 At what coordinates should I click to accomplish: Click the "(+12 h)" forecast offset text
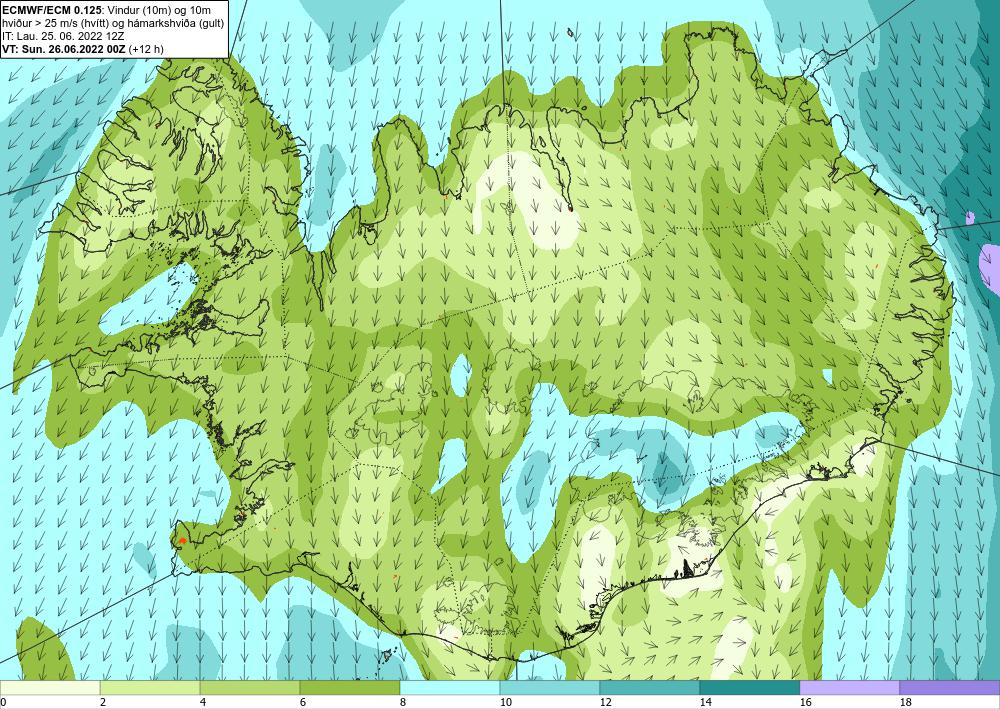click(x=146, y=48)
